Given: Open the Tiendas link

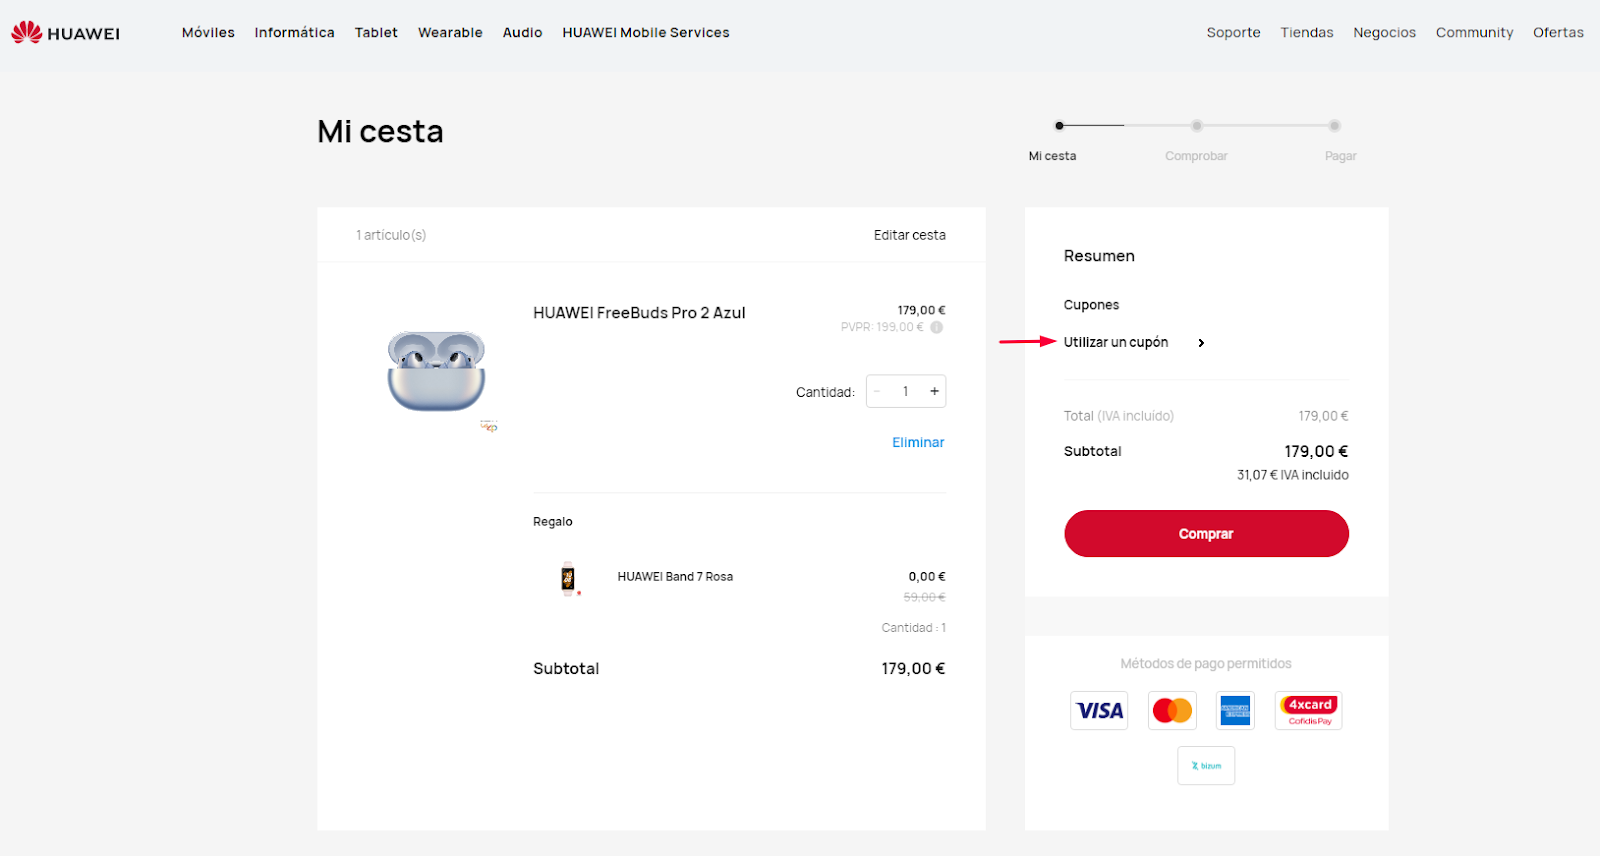Looking at the screenshot, I should pos(1307,33).
